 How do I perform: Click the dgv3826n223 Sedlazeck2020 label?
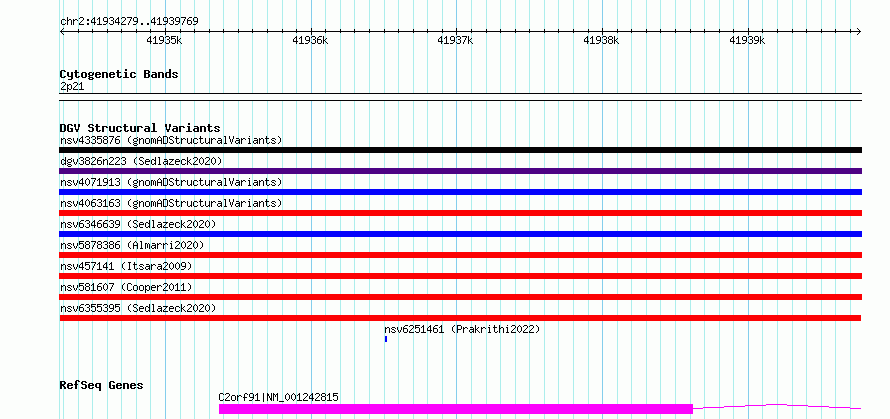click(x=141, y=161)
